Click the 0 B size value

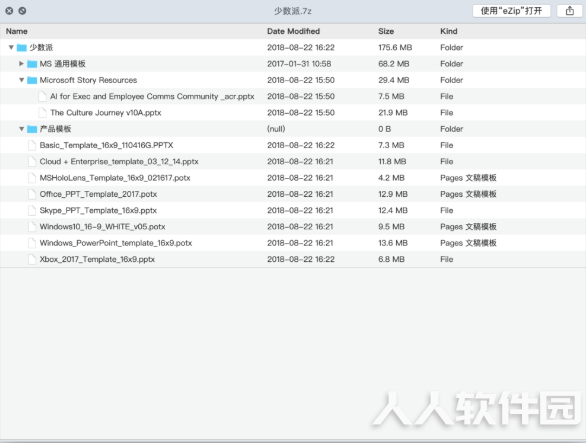tap(385, 129)
